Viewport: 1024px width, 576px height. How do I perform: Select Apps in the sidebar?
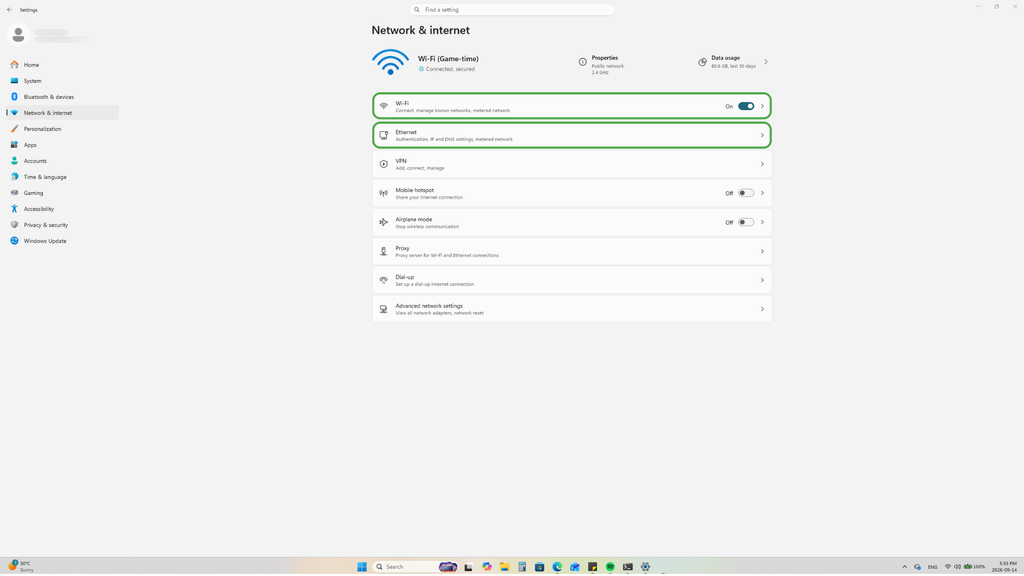coord(62,145)
